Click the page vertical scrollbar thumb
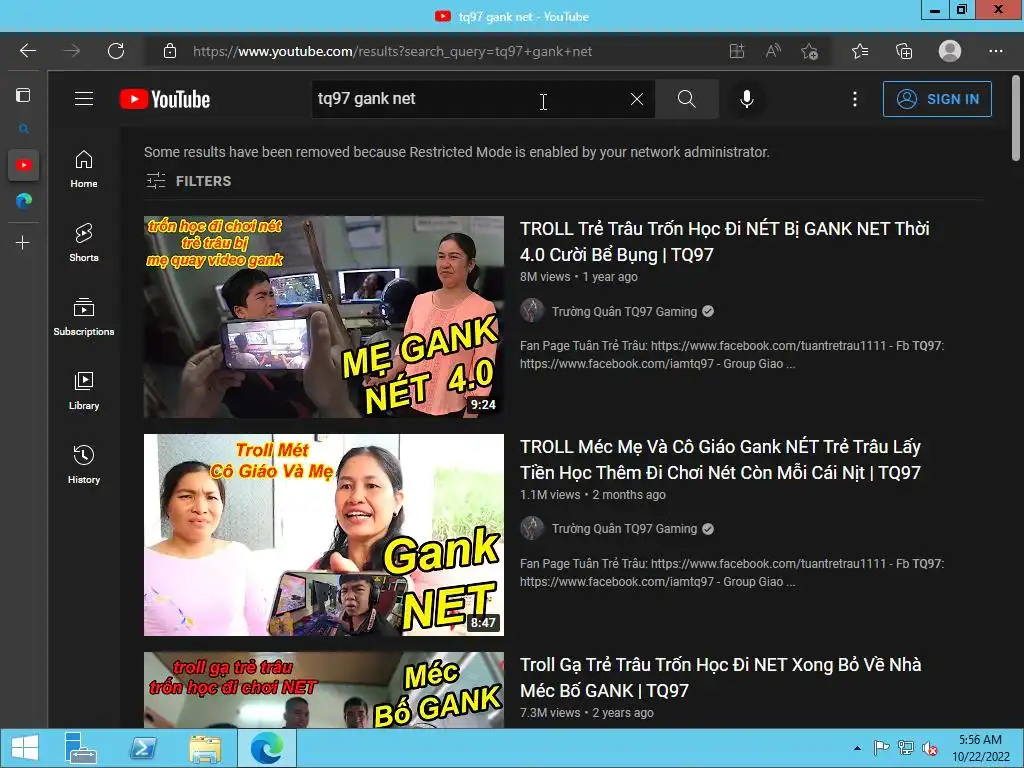The height and width of the screenshot is (768, 1024). click(1016, 119)
